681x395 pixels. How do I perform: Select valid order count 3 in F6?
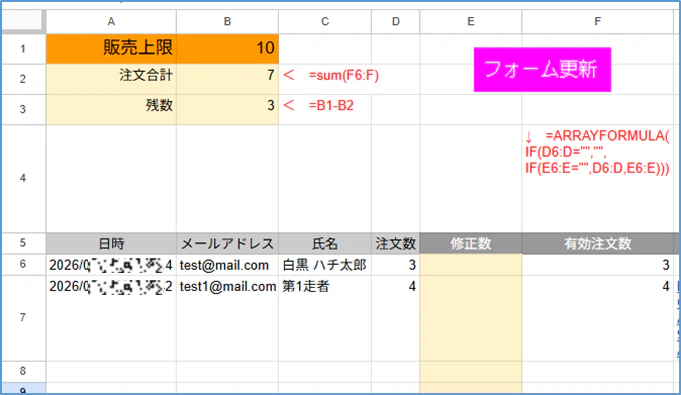point(598,265)
